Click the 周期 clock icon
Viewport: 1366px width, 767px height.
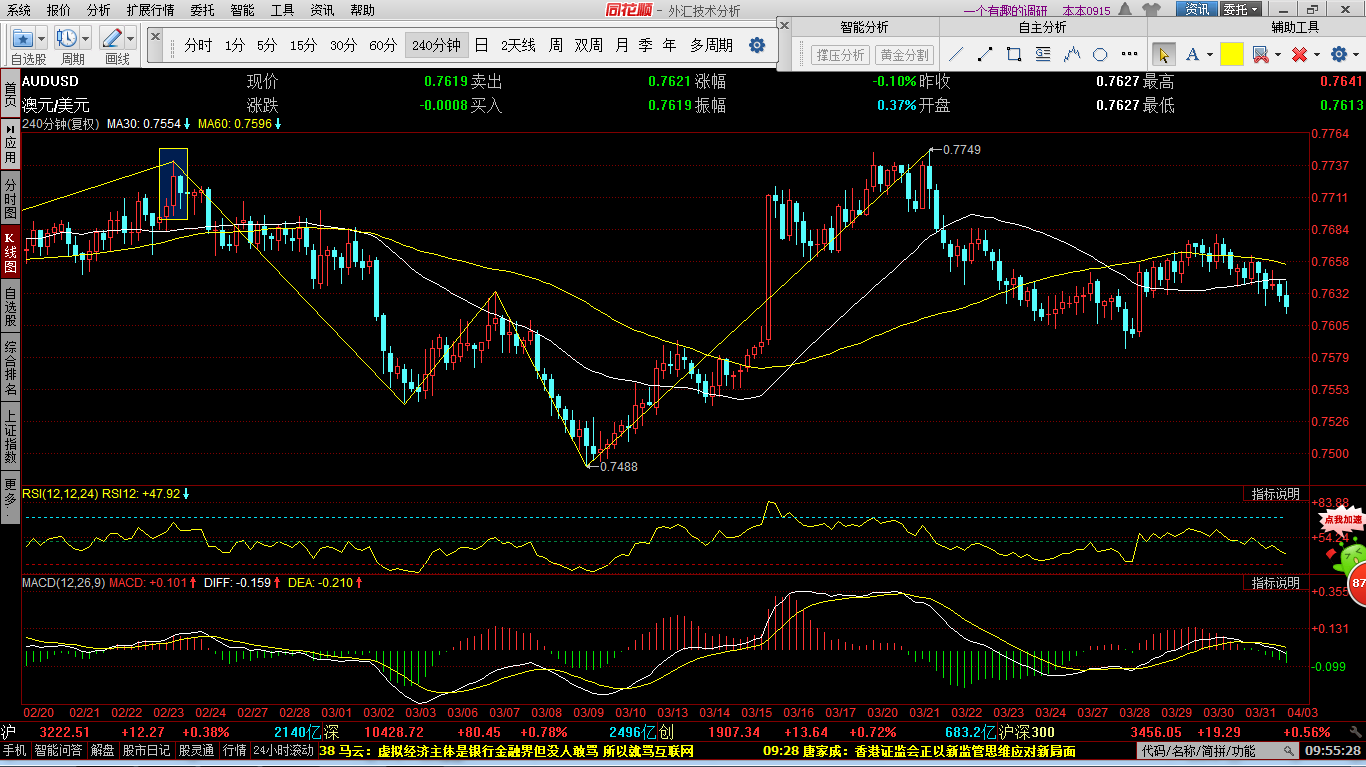click(x=67, y=38)
